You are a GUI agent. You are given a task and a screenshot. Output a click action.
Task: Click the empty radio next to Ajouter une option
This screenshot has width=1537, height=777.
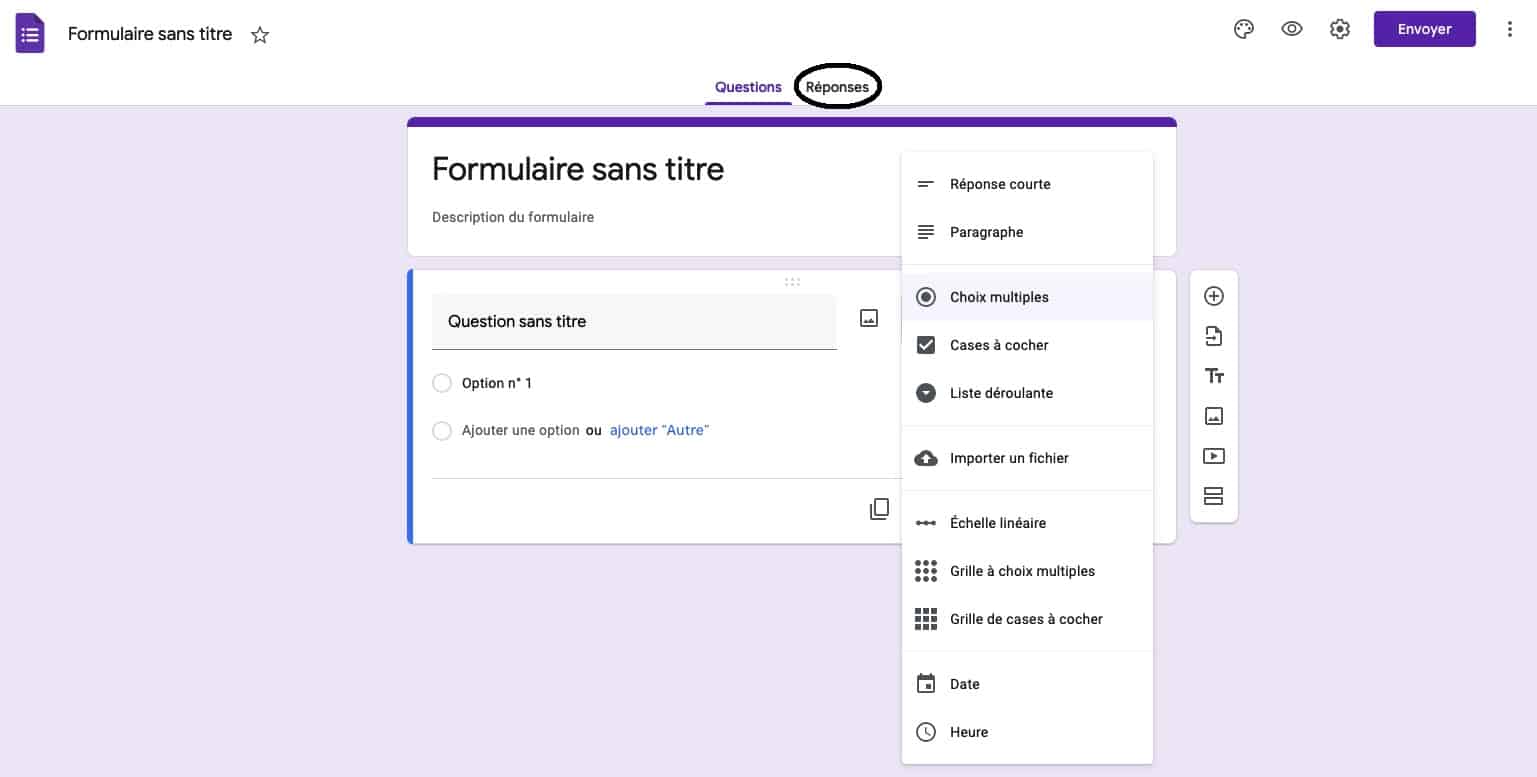[442, 430]
